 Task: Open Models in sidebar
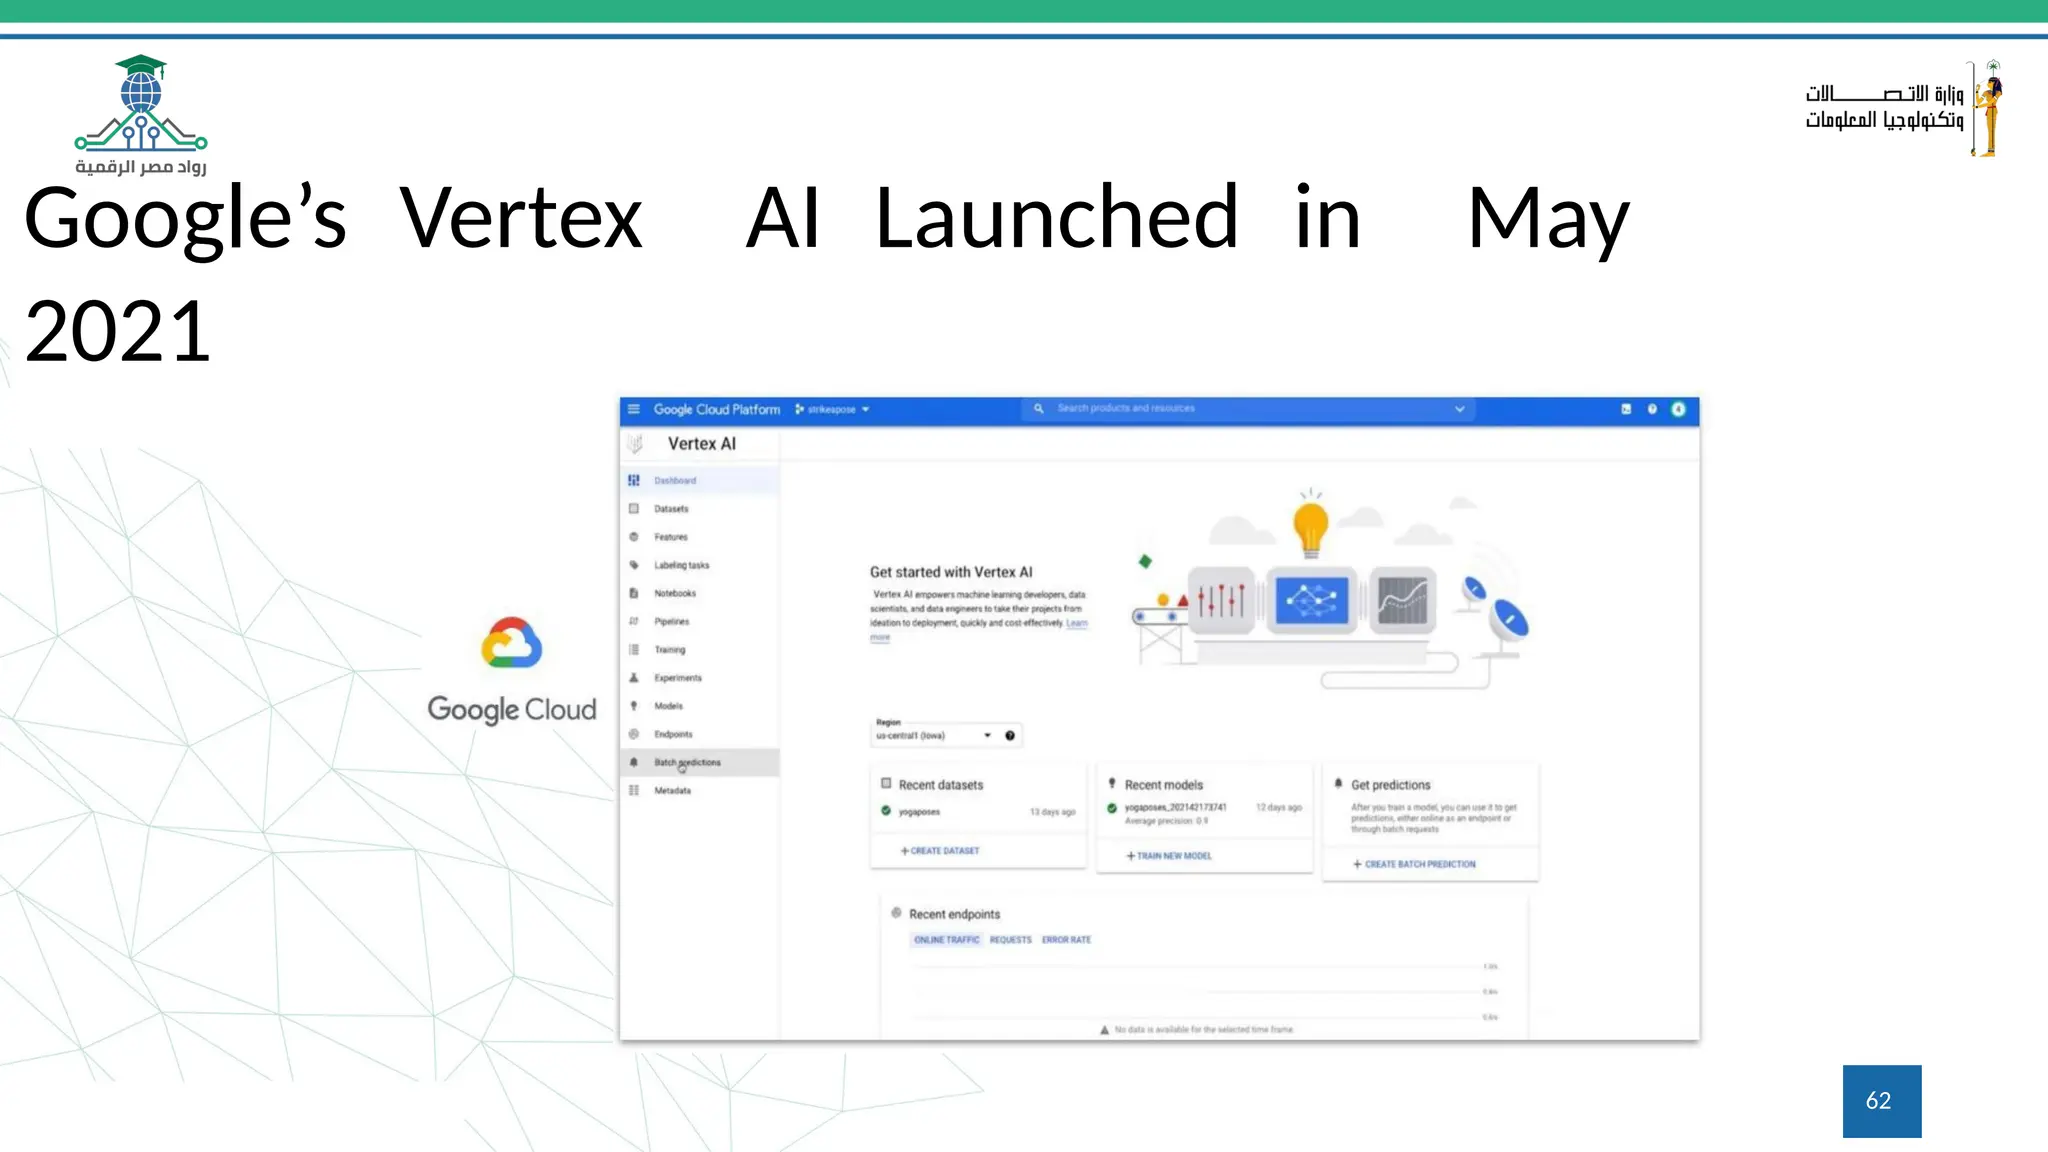coord(700,705)
